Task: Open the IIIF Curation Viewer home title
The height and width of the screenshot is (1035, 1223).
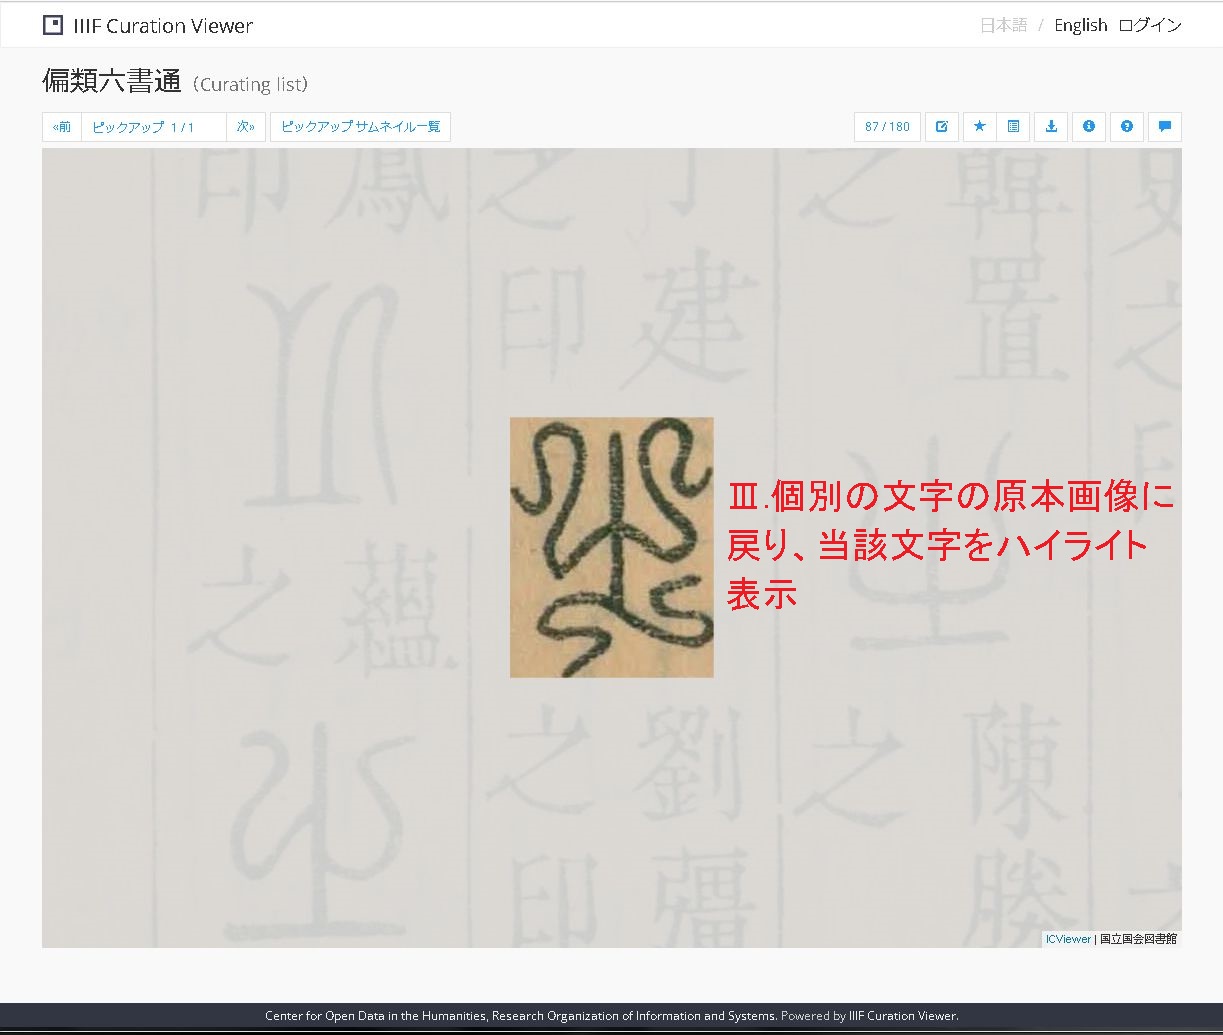Action: tap(163, 26)
